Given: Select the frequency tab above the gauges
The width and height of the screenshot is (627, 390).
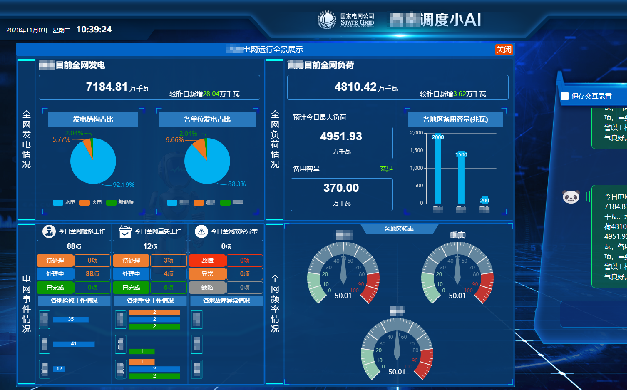Looking at the screenshot, I should [399, 228].
